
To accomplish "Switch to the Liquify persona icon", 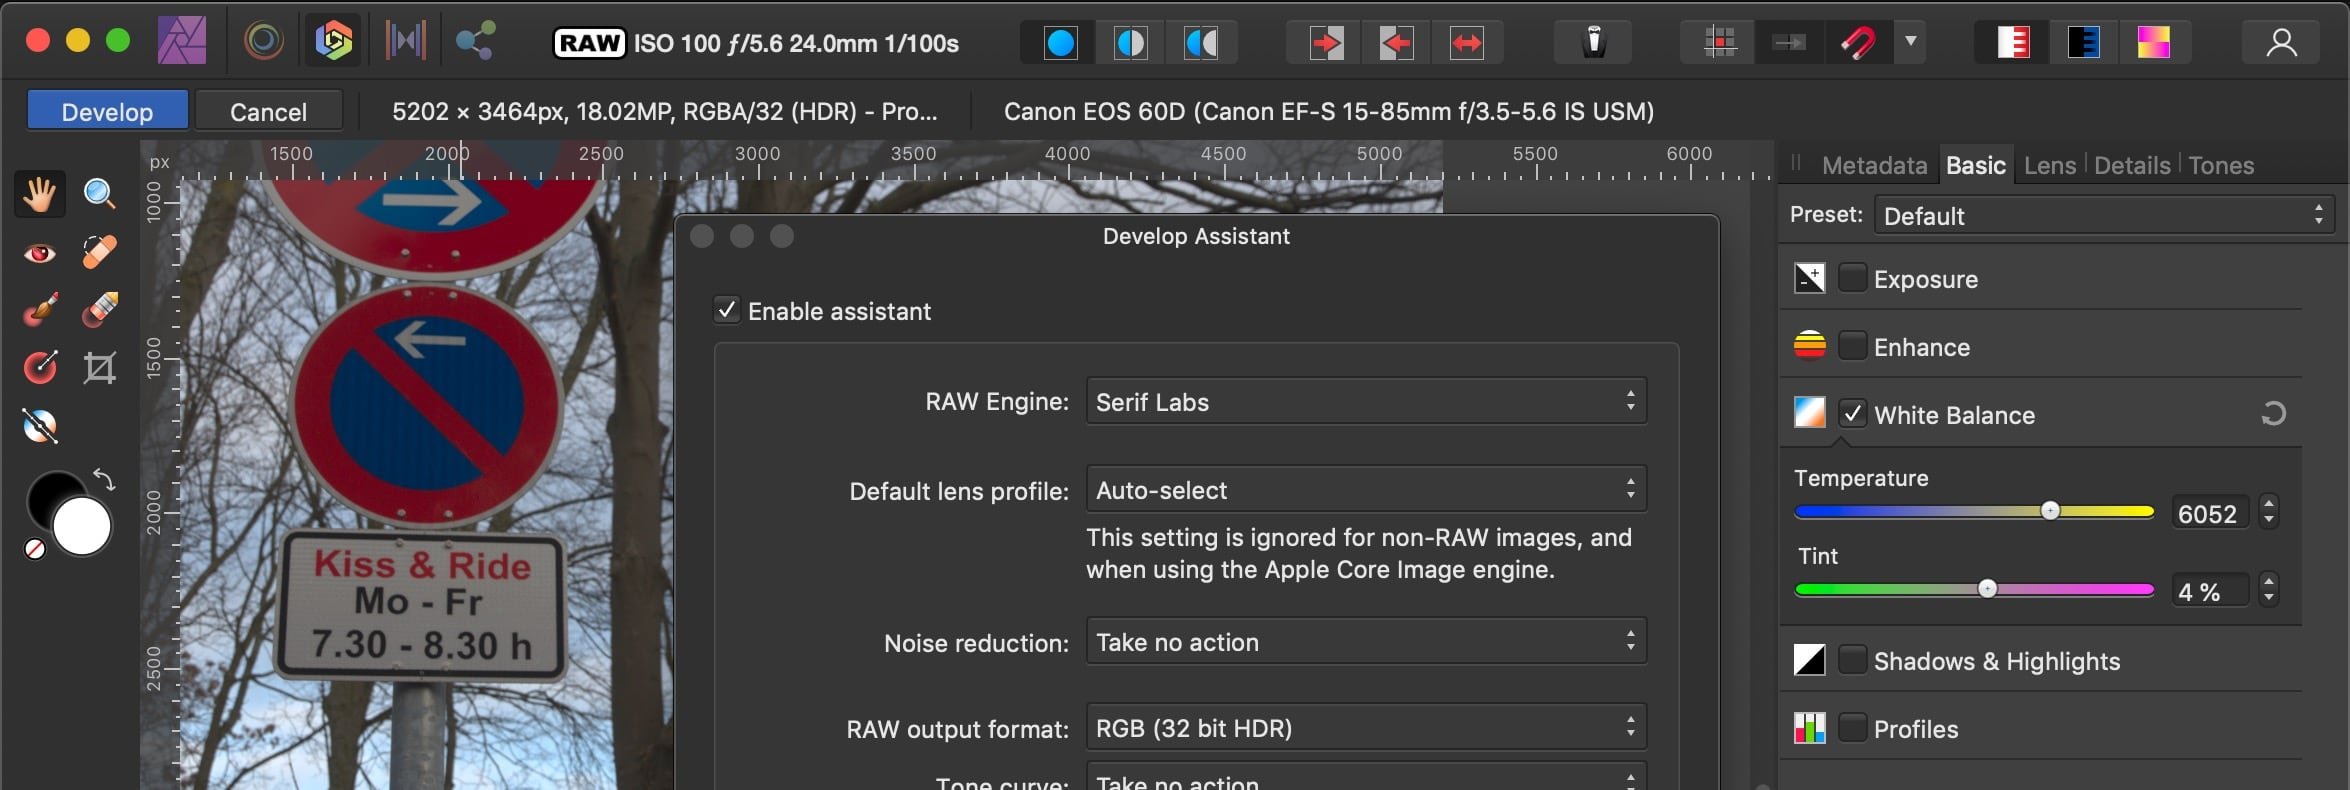I will 264,41.
